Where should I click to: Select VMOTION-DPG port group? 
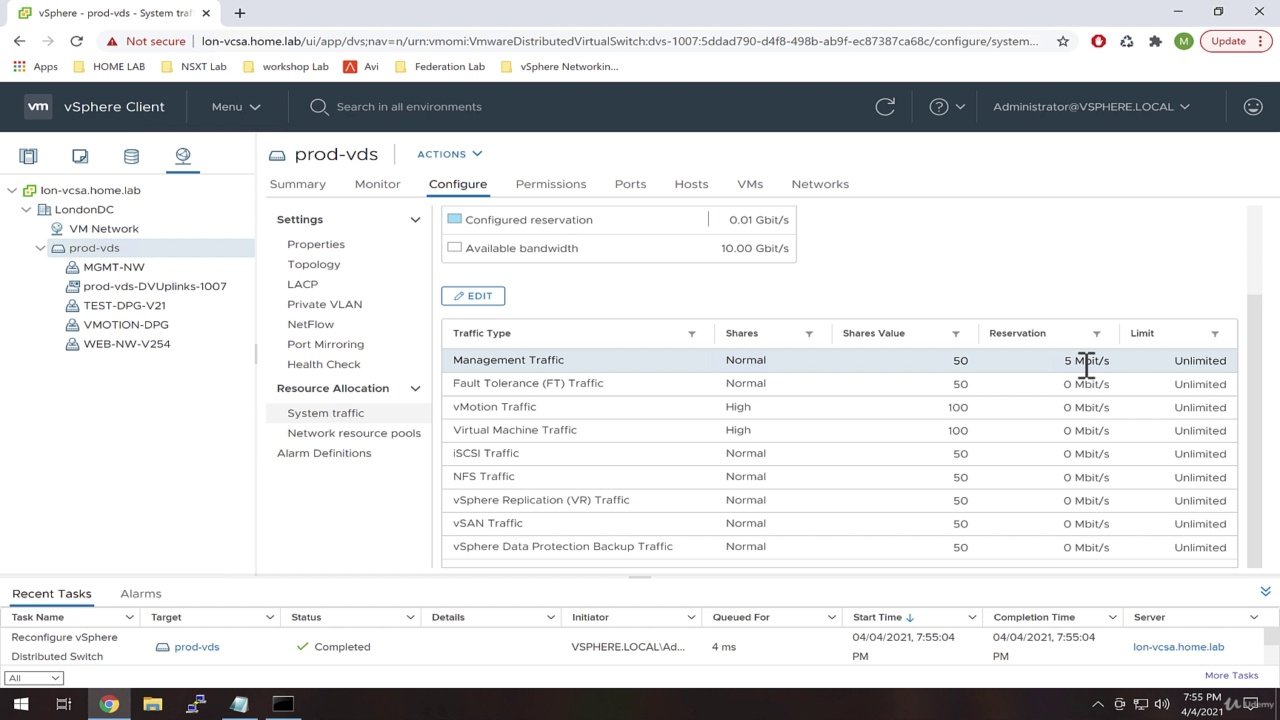125,325
